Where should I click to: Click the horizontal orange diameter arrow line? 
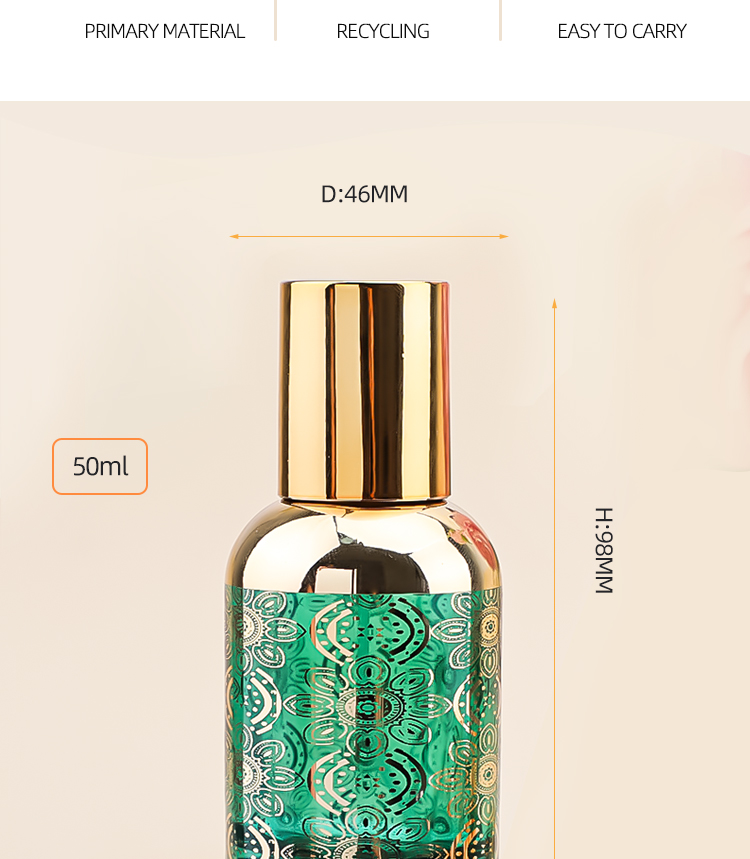coord(369,237)
